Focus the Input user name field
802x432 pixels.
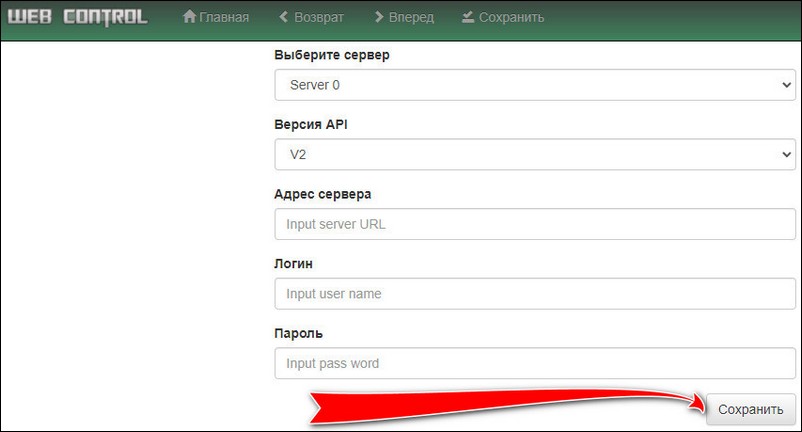(535, 293)
